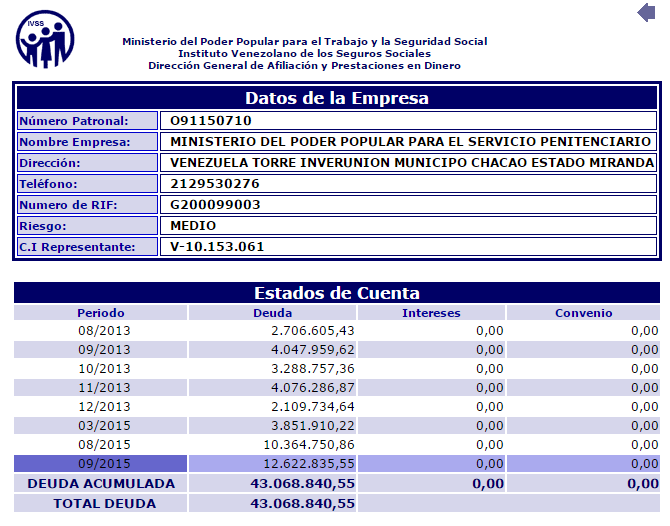
Task: Select period 11/2013
Action: click(x=104, y=388)
